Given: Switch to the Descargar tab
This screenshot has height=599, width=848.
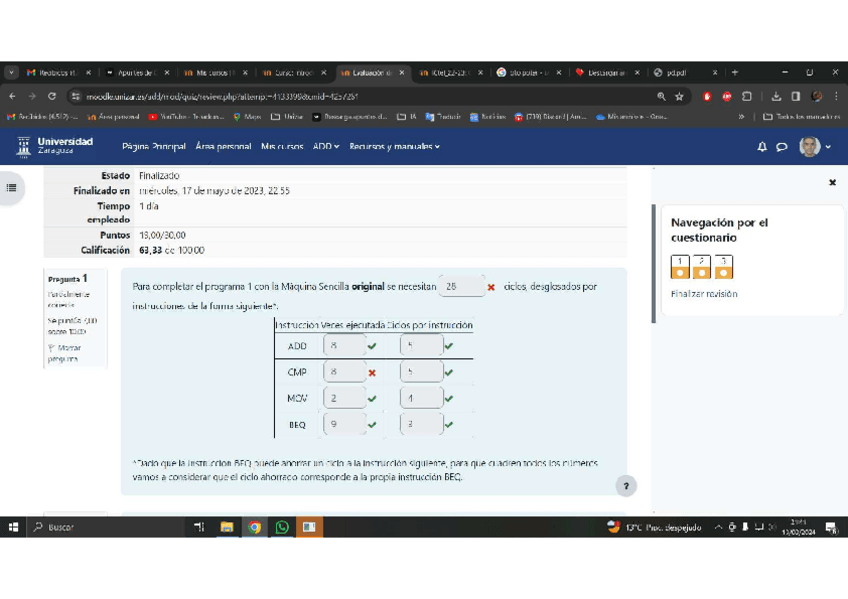Looking at the screenshot, I should 607,72.
